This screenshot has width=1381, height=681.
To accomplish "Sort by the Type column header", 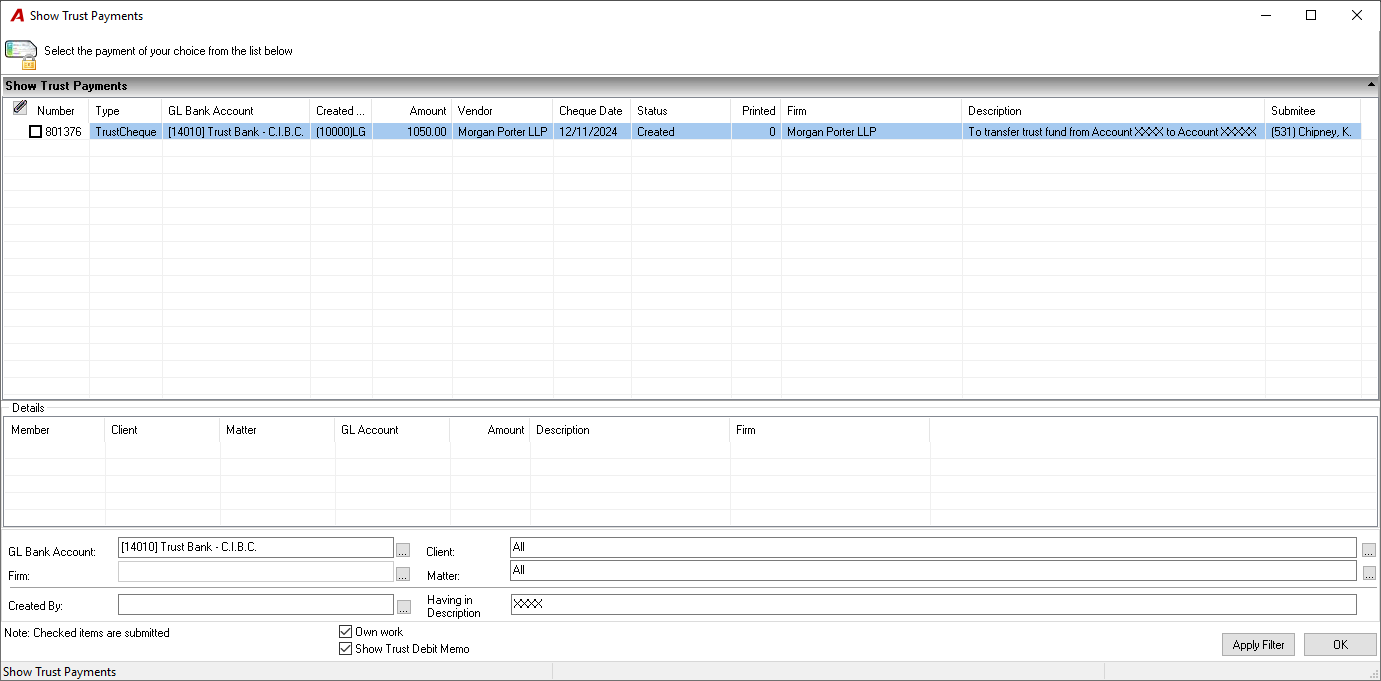I will click(125, 111).
